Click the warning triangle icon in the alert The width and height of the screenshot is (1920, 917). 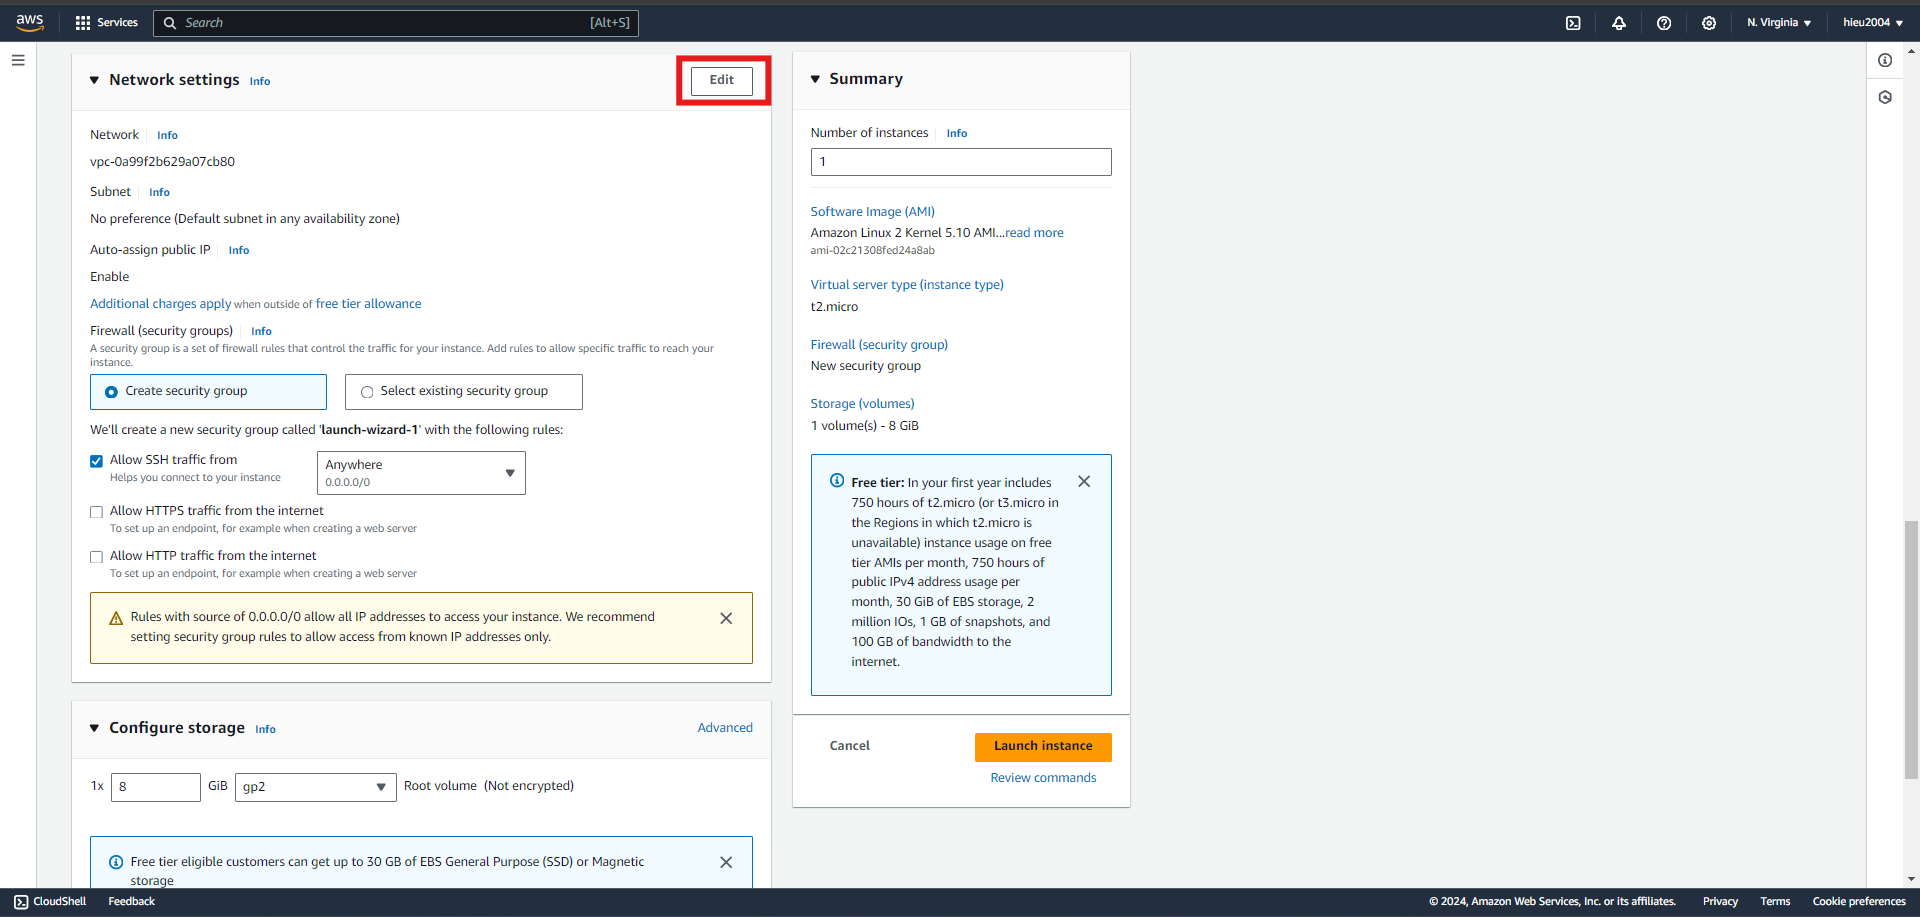point(116,618)
